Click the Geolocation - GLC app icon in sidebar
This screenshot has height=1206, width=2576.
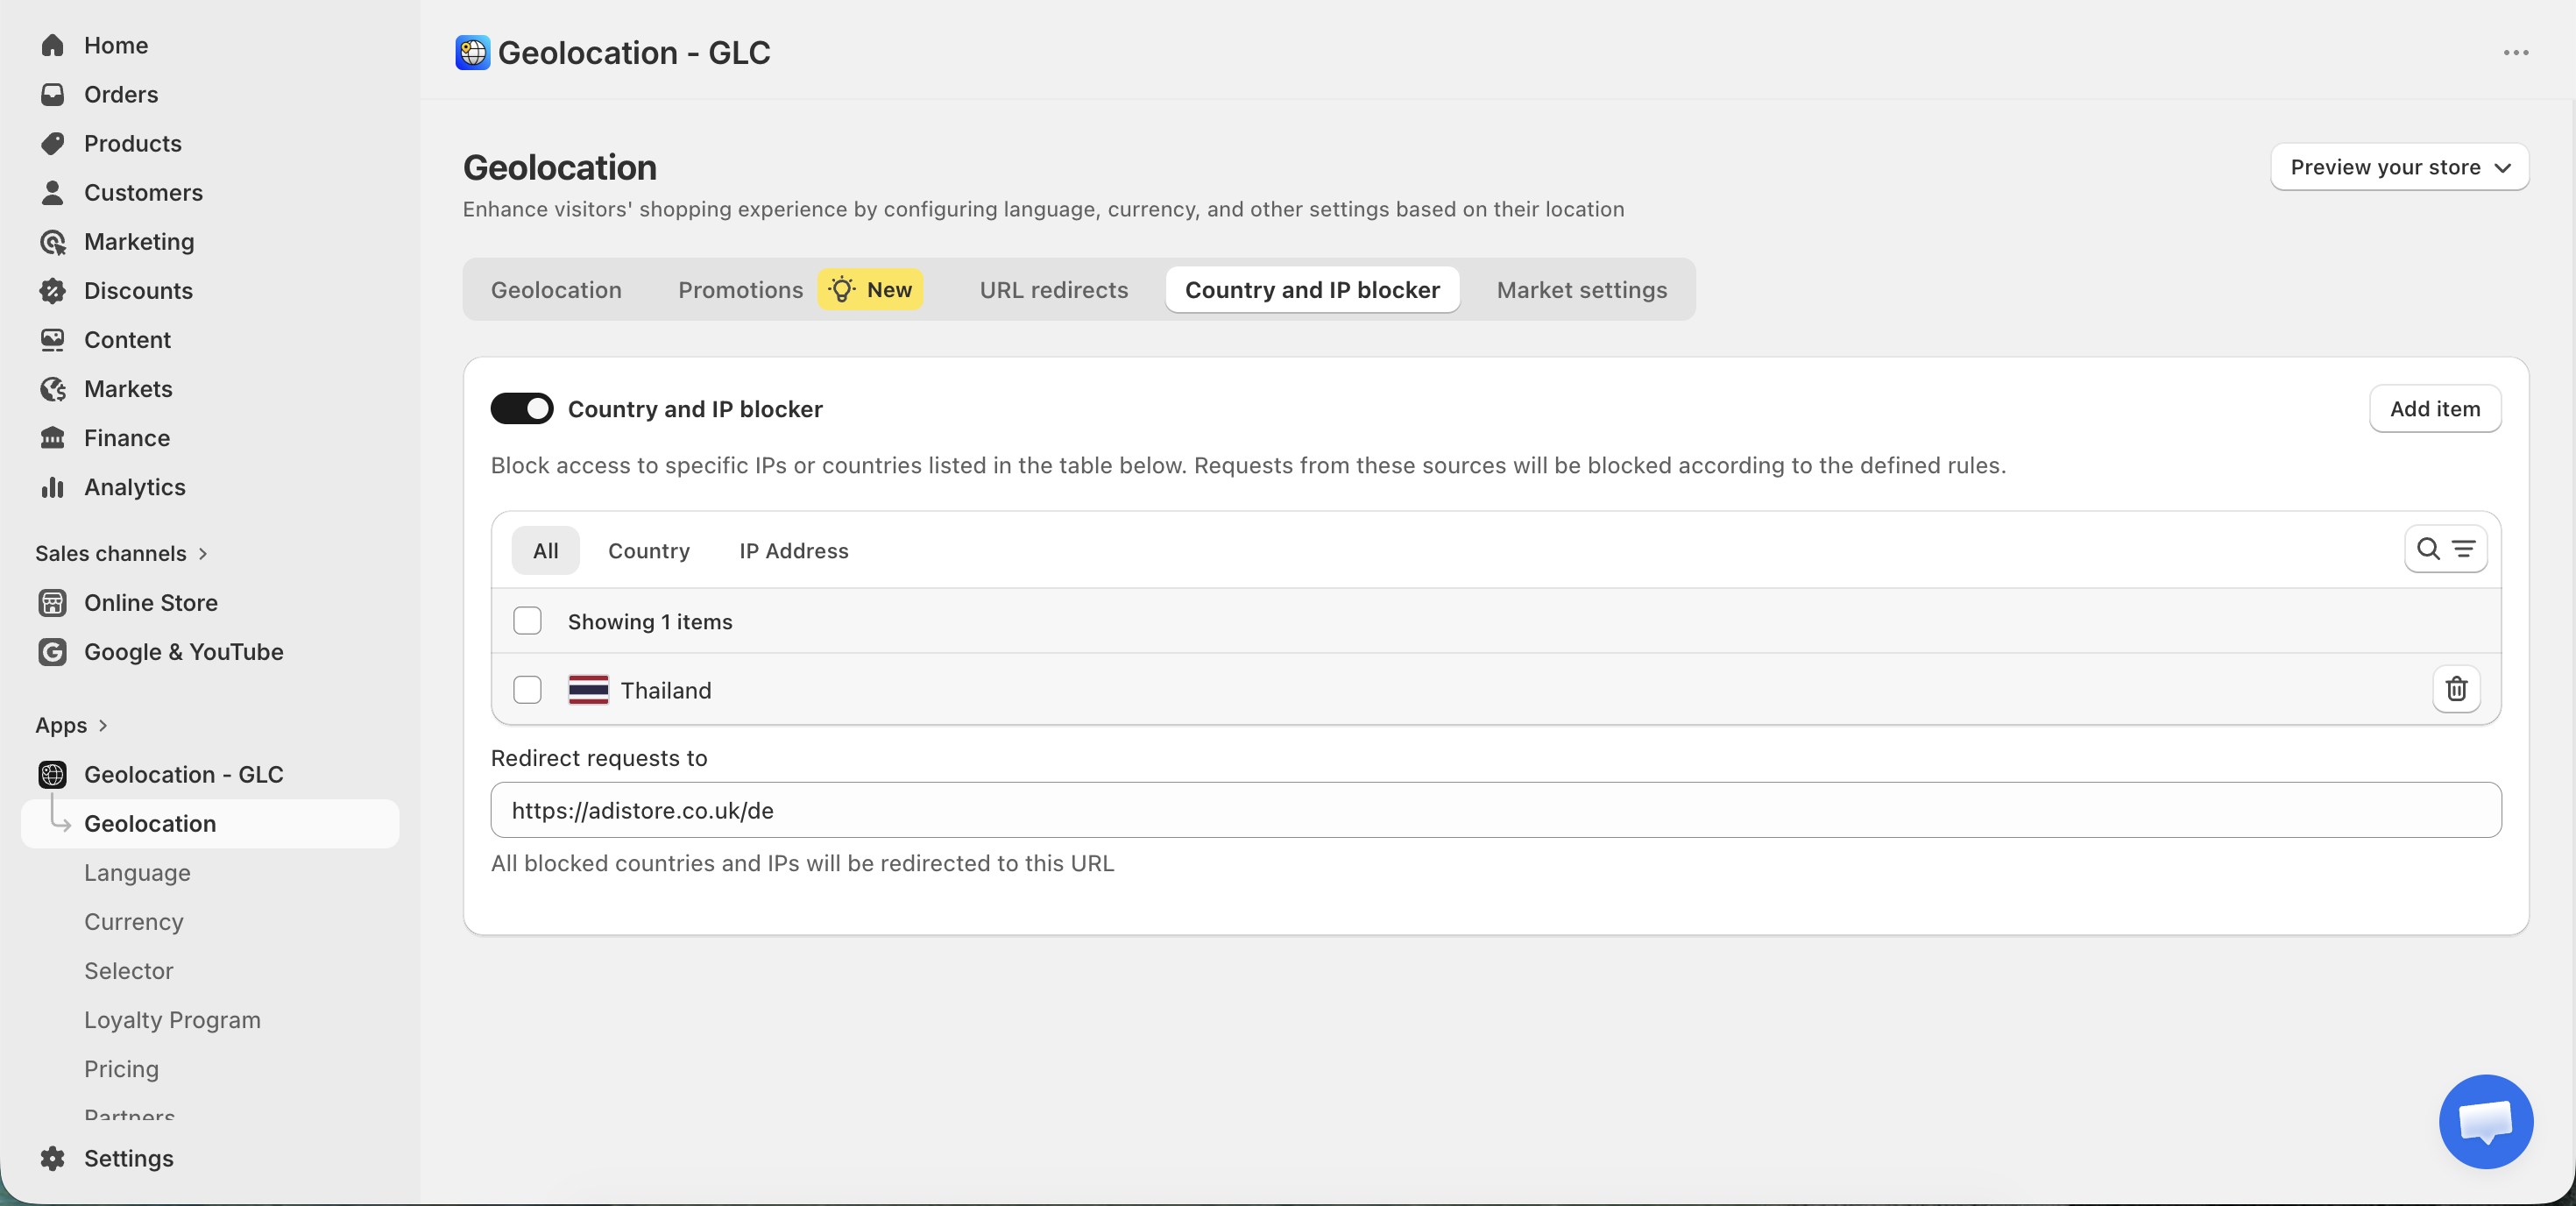coord(52,774)
